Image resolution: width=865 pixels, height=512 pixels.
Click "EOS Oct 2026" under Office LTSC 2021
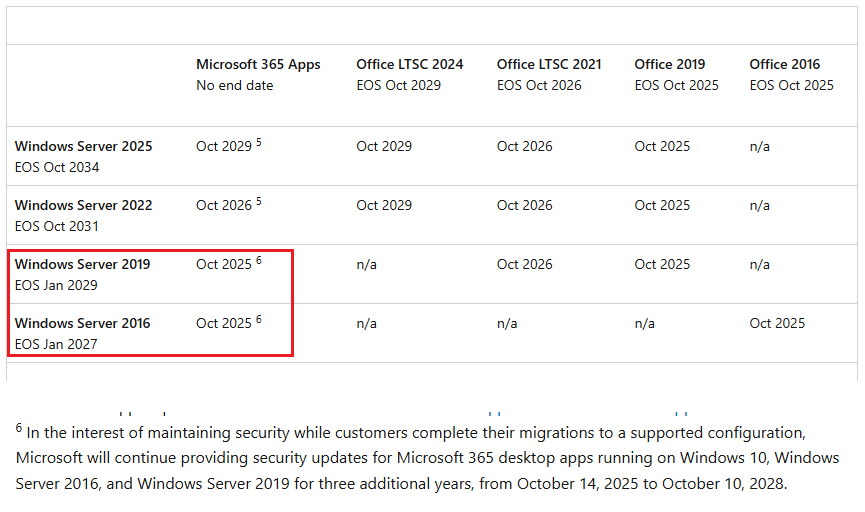click(539, 86)
